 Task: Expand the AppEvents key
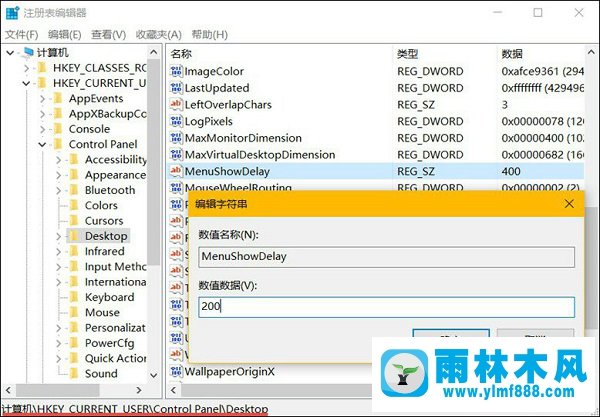pyautogui.click(x=42, y=99)
